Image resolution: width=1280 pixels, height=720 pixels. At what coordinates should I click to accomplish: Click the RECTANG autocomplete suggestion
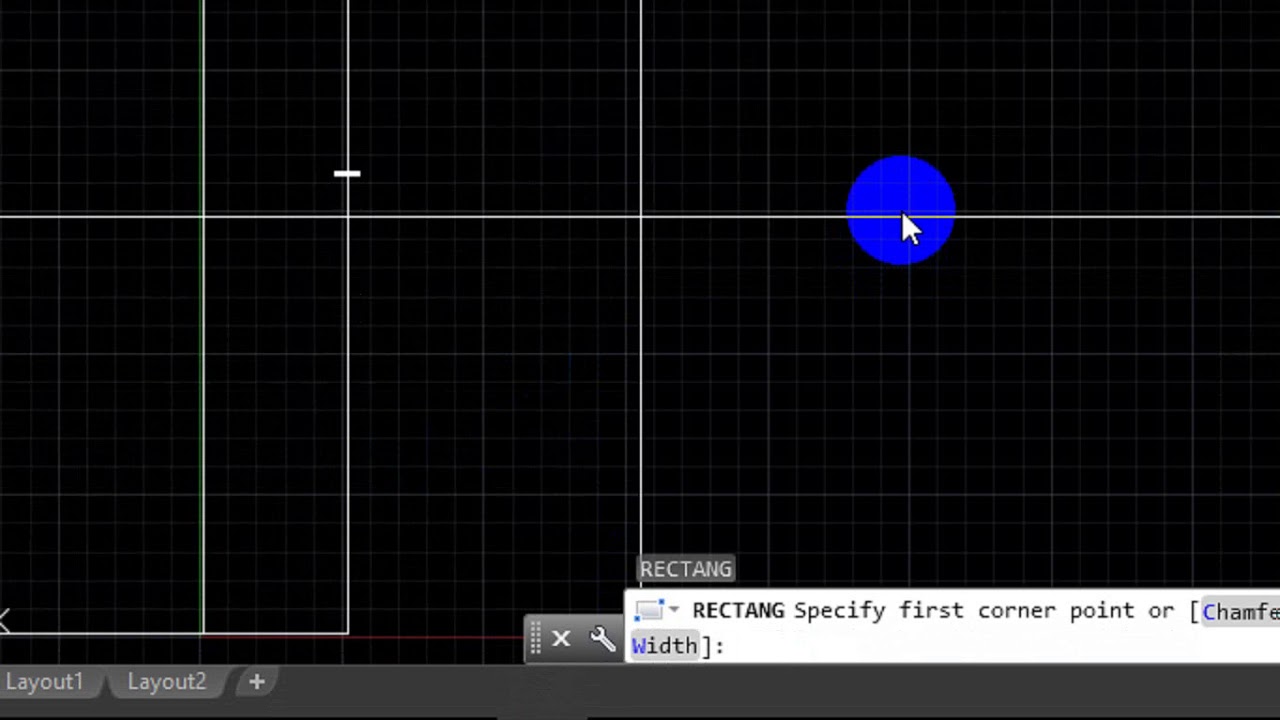coord(686,569)
